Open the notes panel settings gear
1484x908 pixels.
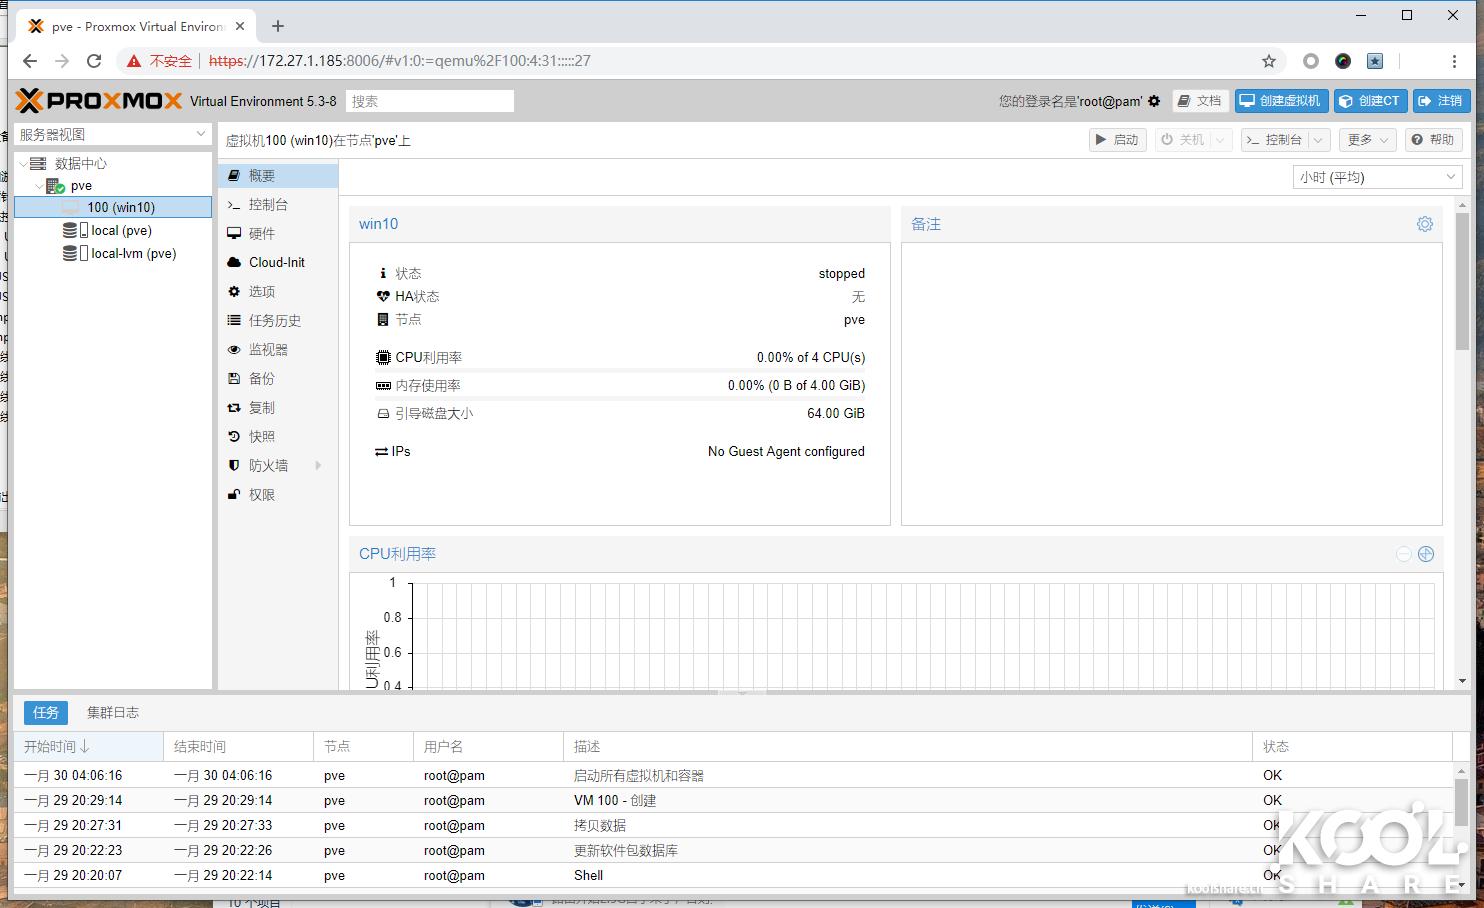[1424, 224]
